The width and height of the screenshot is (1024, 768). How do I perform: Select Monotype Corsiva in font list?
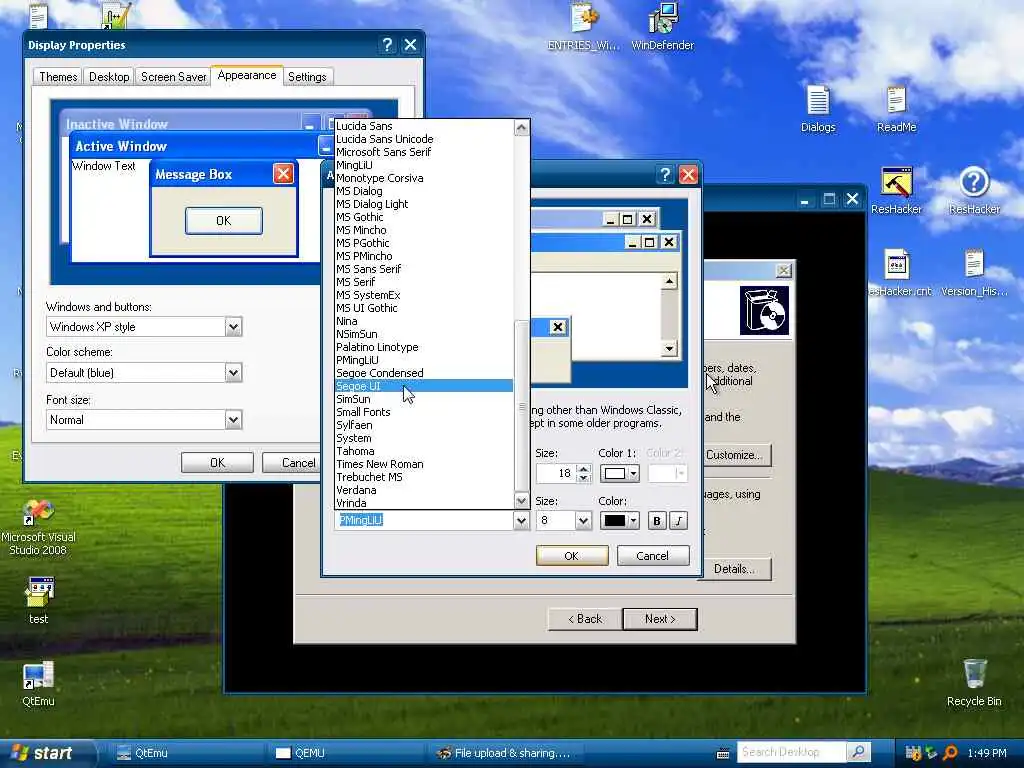(x=423, y=178)
